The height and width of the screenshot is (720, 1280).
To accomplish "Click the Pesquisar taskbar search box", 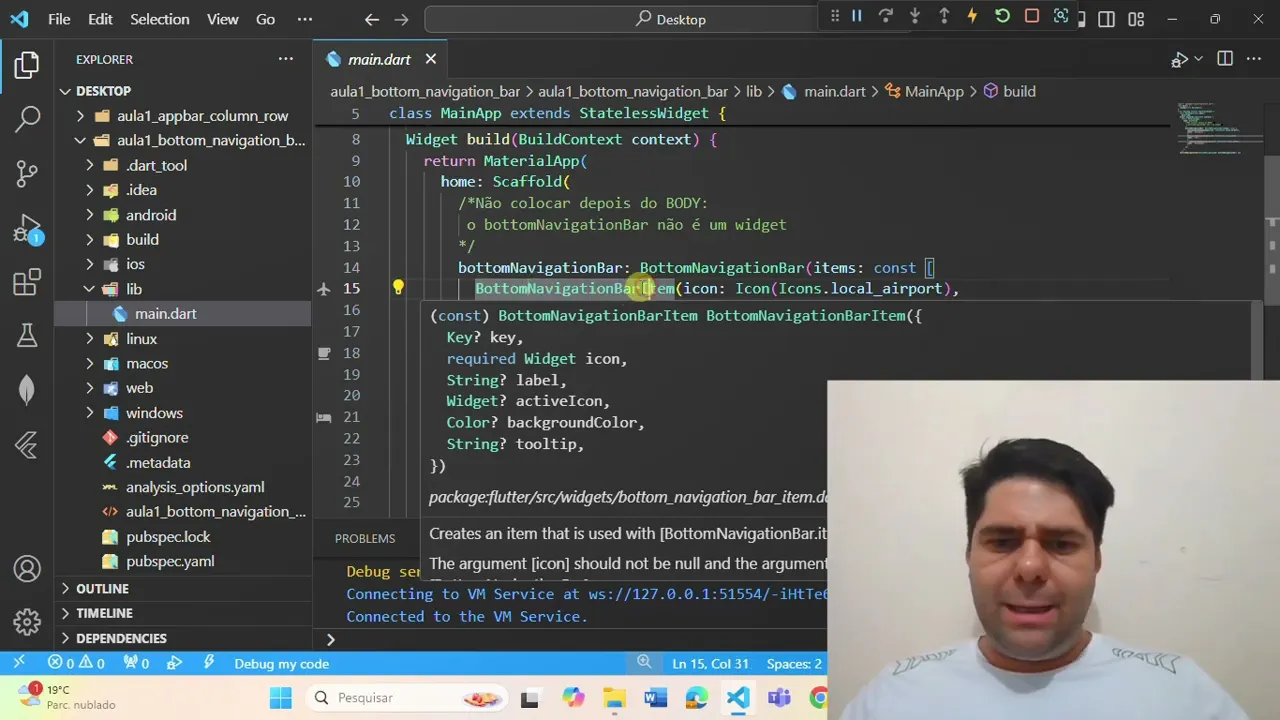I will (x=406, y=698).
